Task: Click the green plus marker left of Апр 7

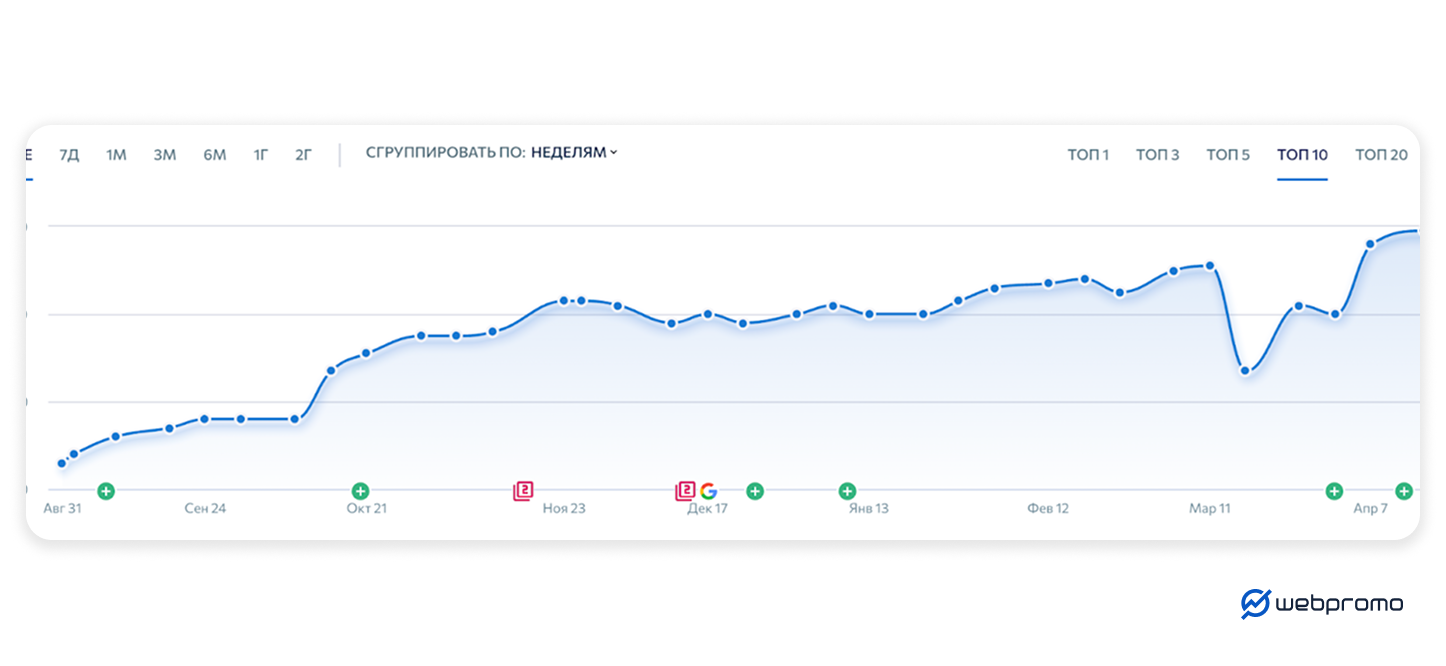Action: 1334,490
